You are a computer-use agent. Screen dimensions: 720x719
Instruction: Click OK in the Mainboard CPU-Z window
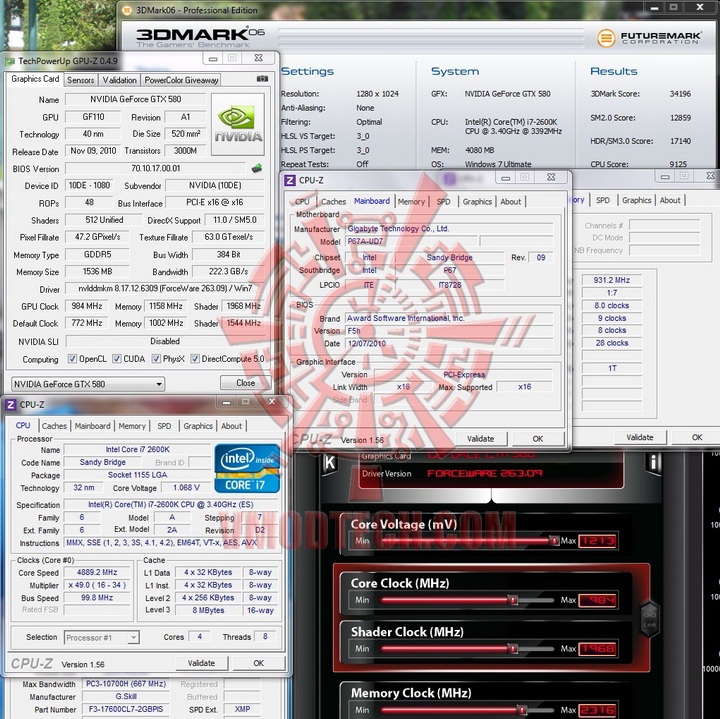click(x=538, y=438)
